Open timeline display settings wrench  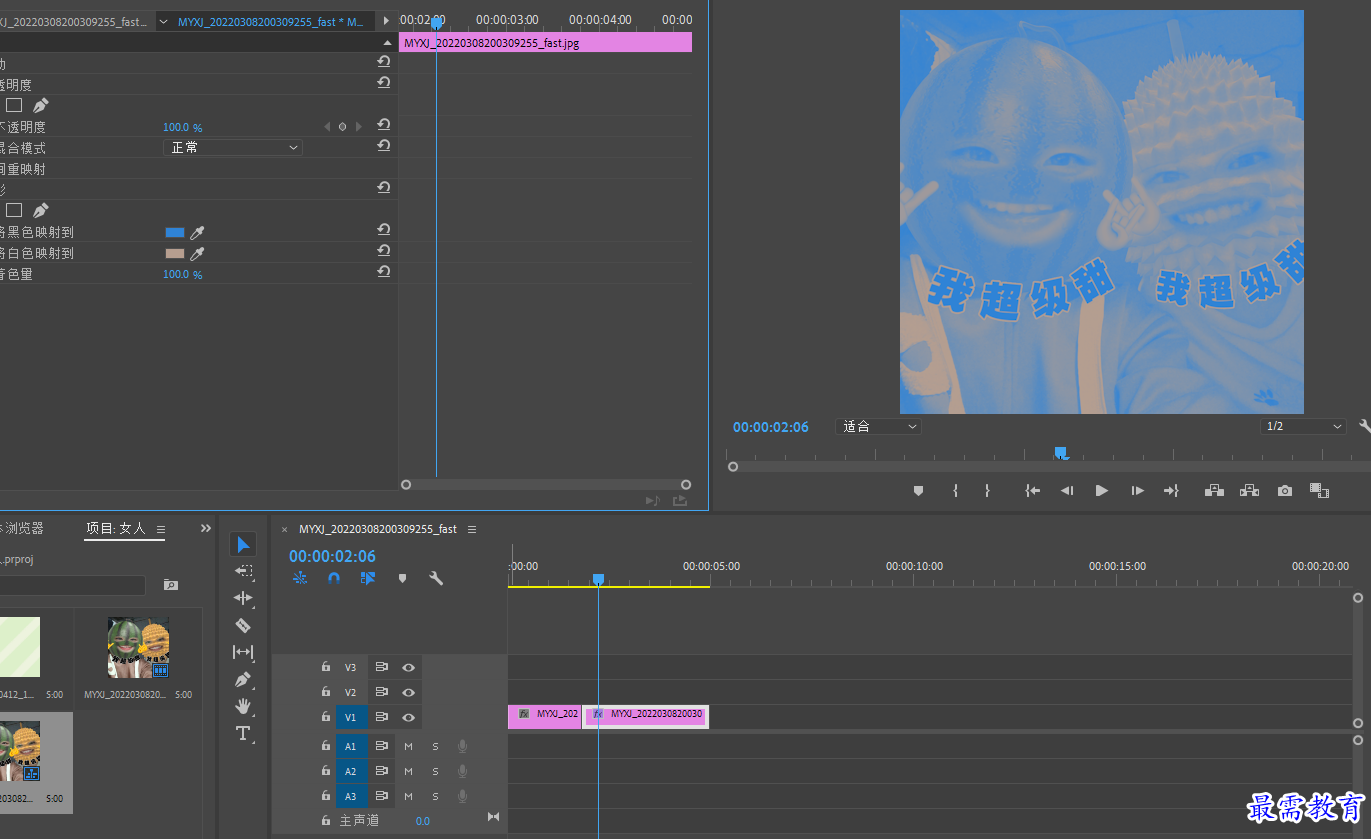pos(436,578)
